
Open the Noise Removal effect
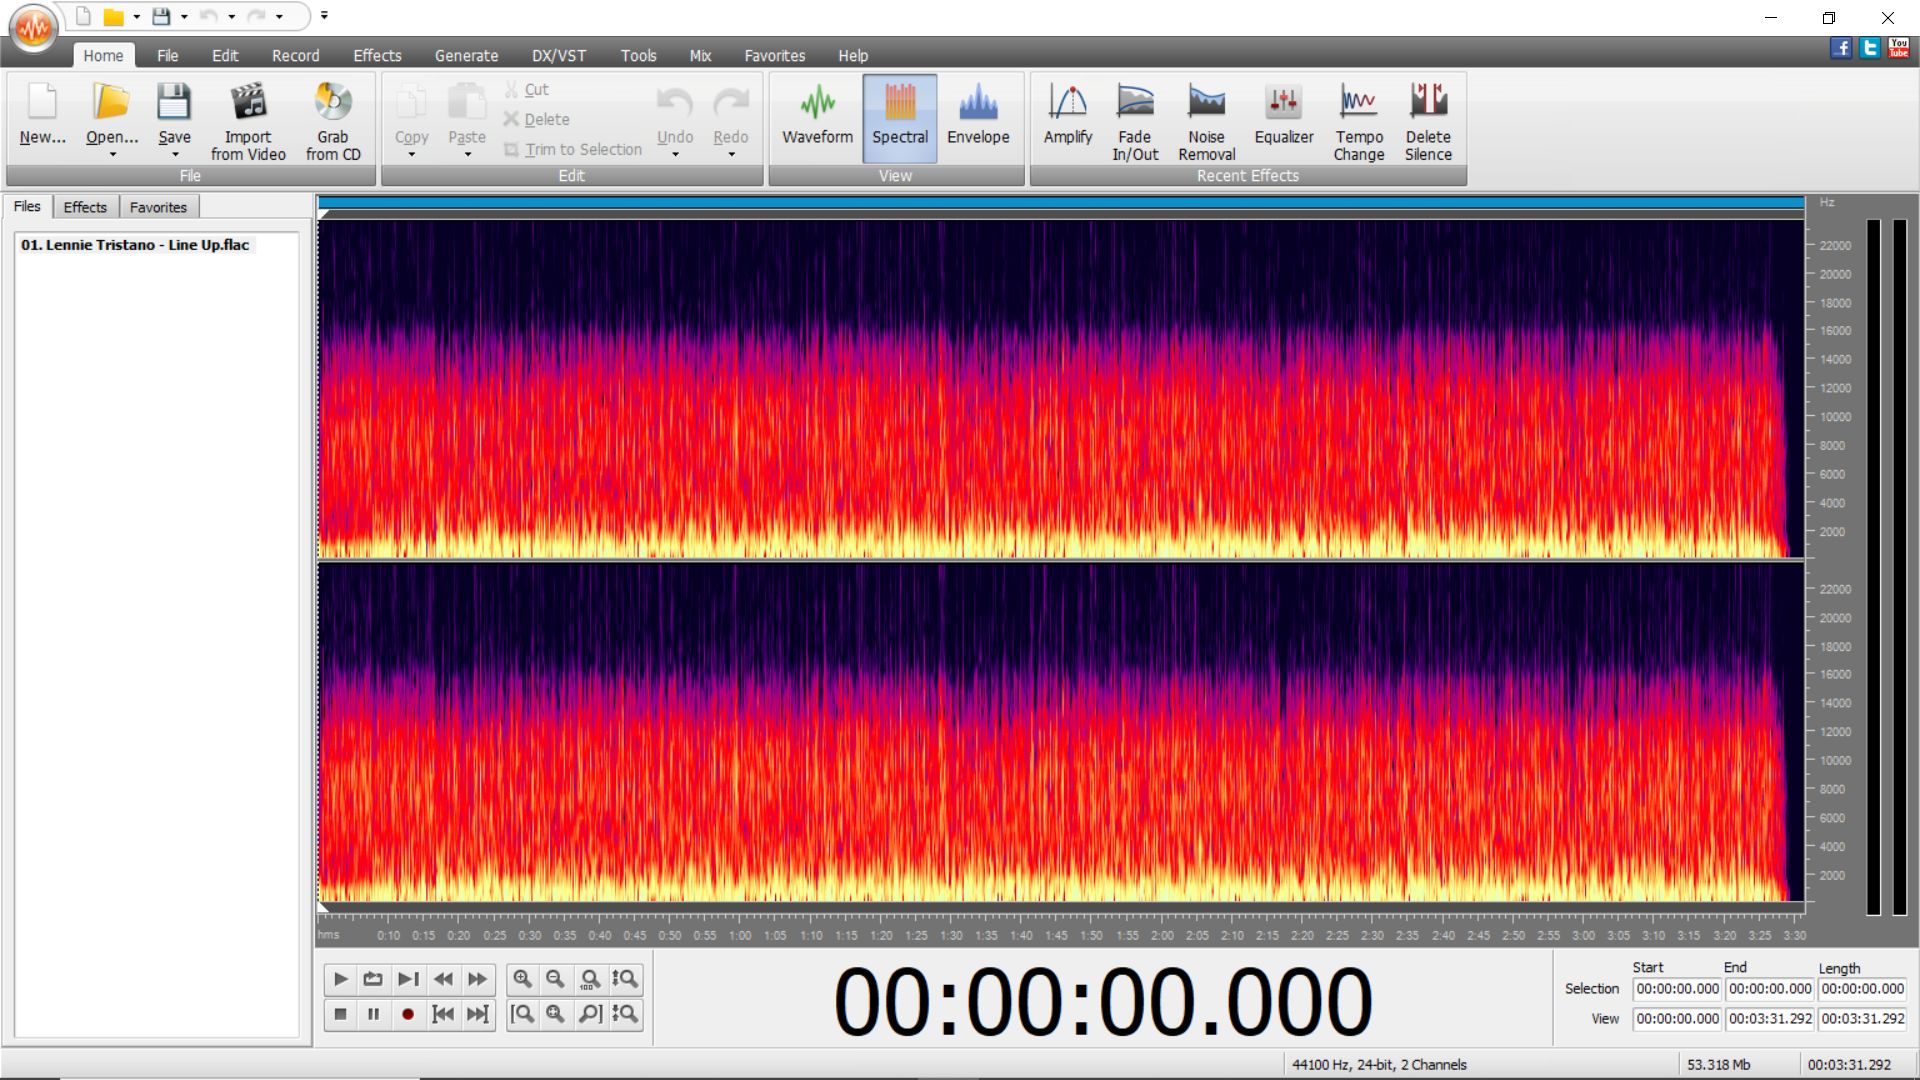click(1206, 122)
